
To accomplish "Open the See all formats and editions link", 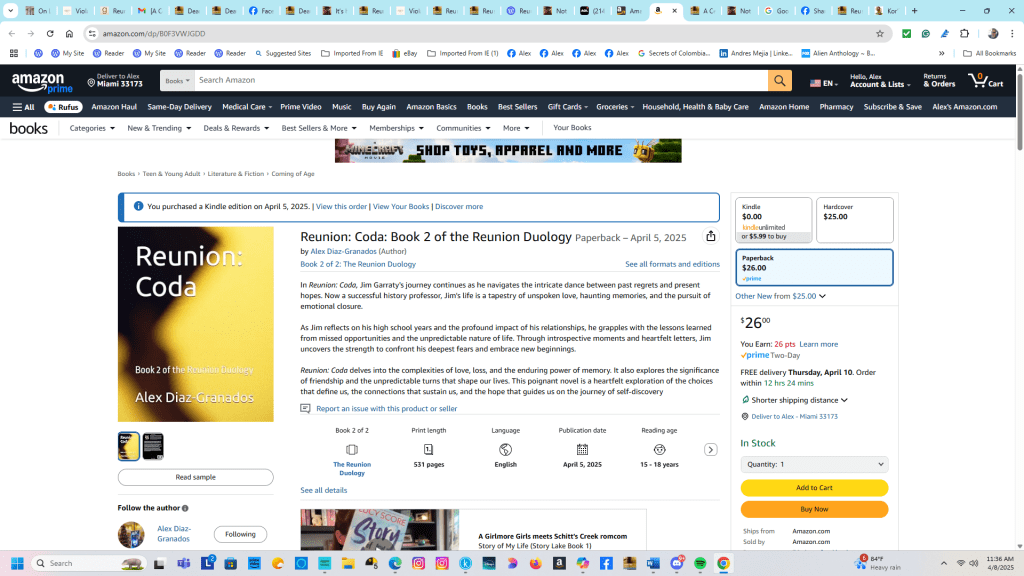I will [672, 264].
